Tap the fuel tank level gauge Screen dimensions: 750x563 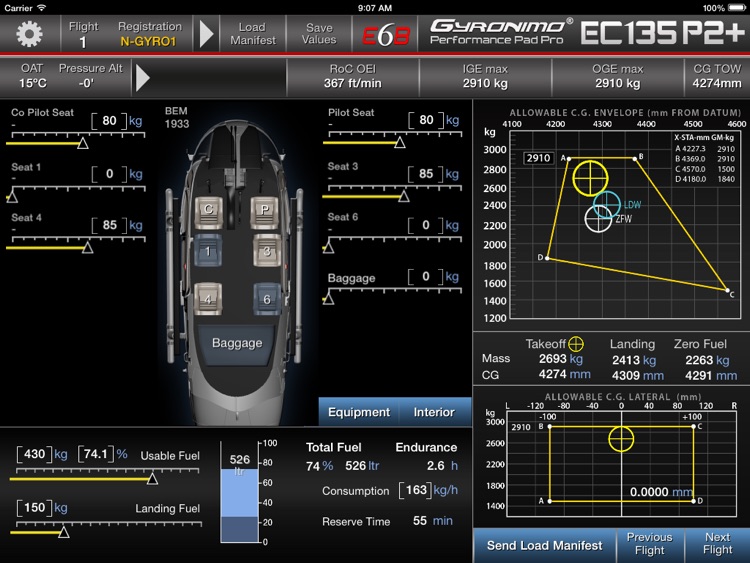click(x=239, y=492)
